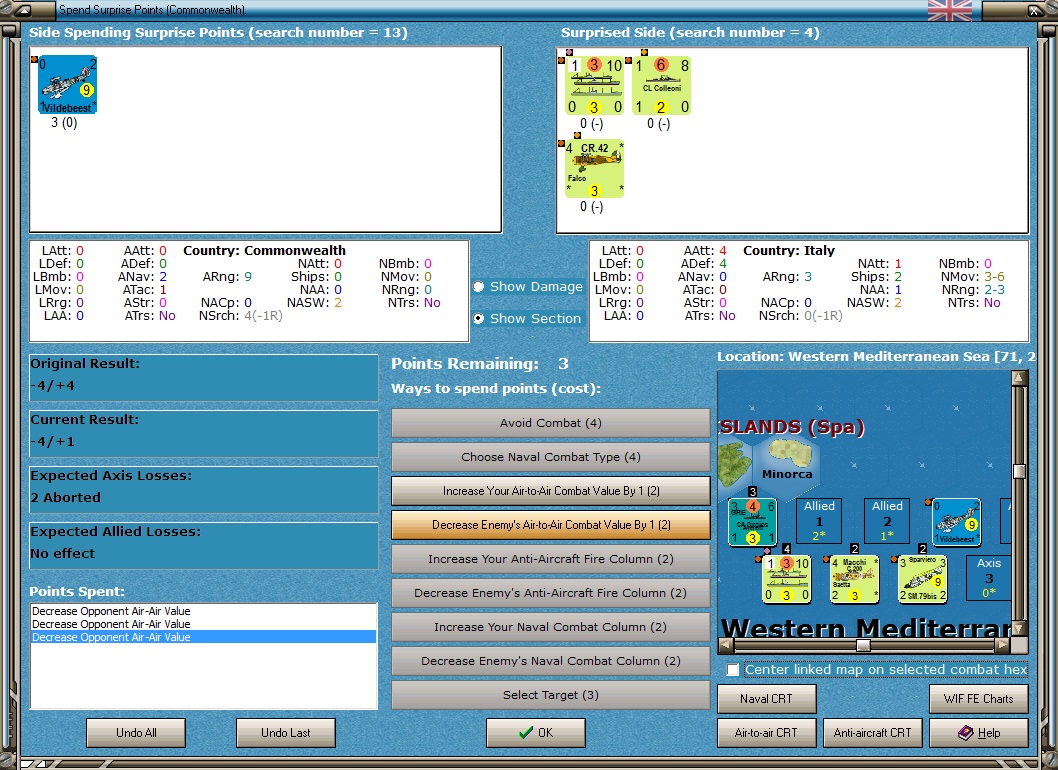This screenshot has height=770, width=1058.
Task: Click the Vildebeest counter on the map
Action: 956,522
